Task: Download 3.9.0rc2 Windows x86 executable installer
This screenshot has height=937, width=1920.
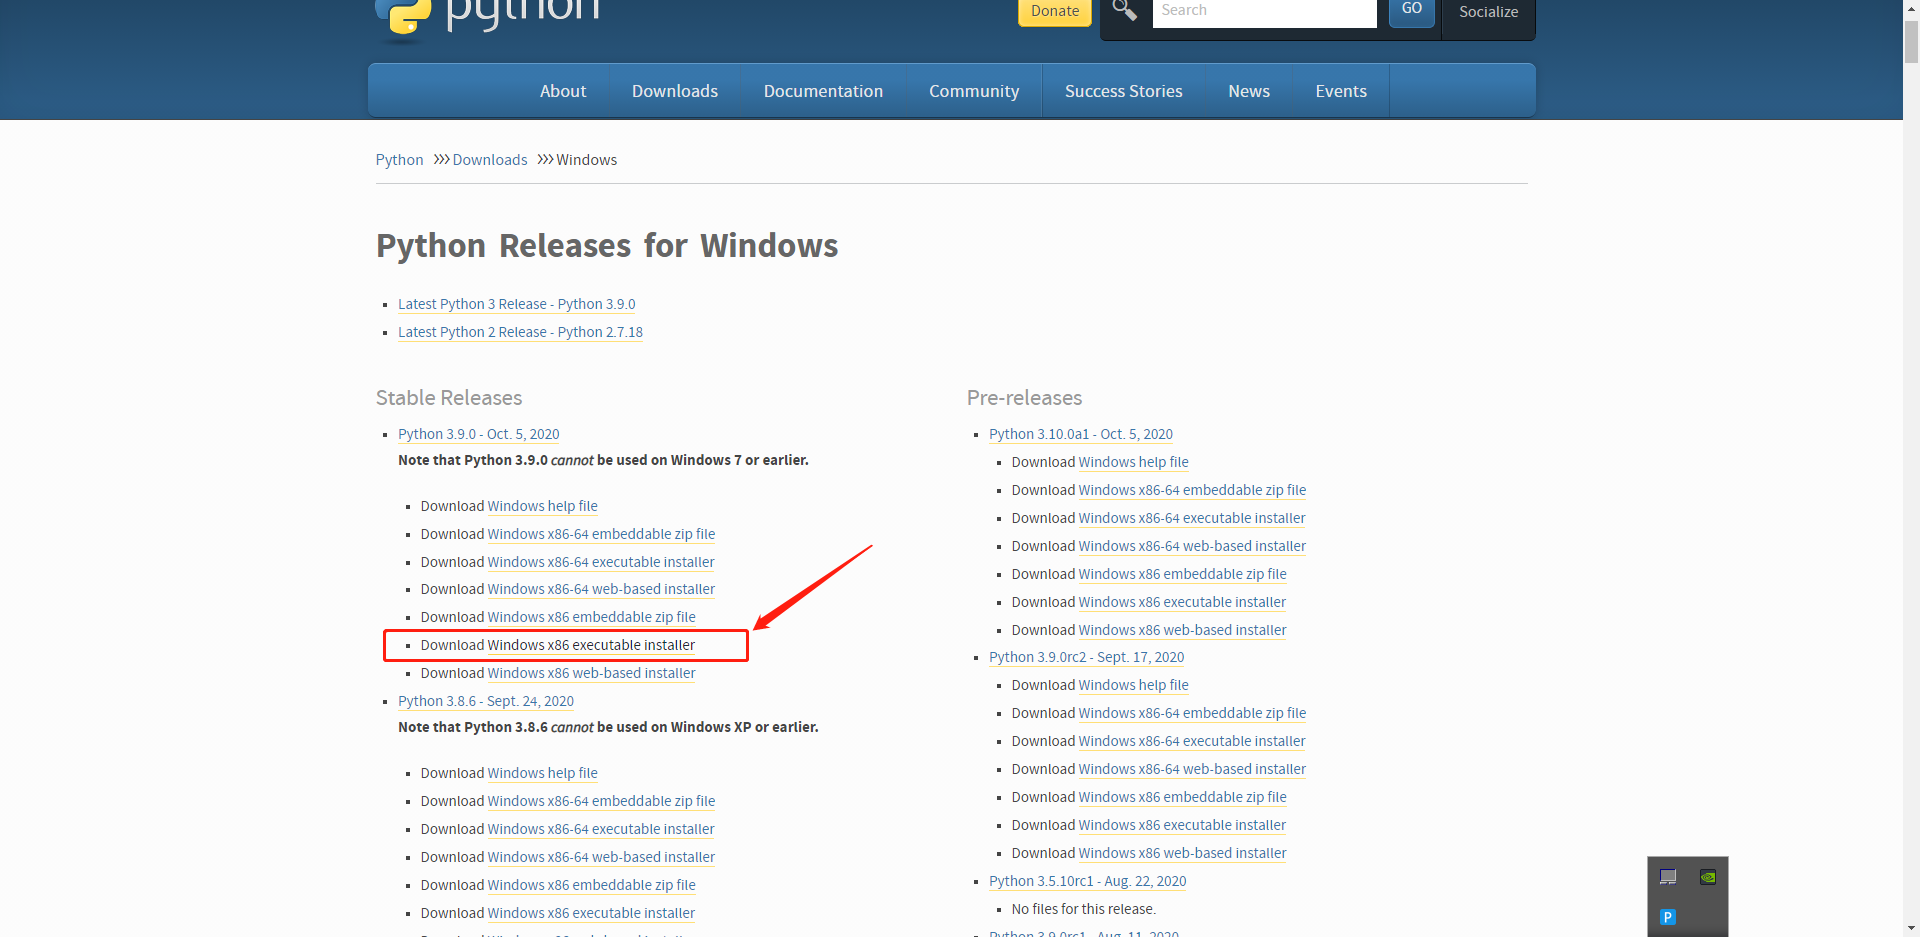Action: [1182, 825]
